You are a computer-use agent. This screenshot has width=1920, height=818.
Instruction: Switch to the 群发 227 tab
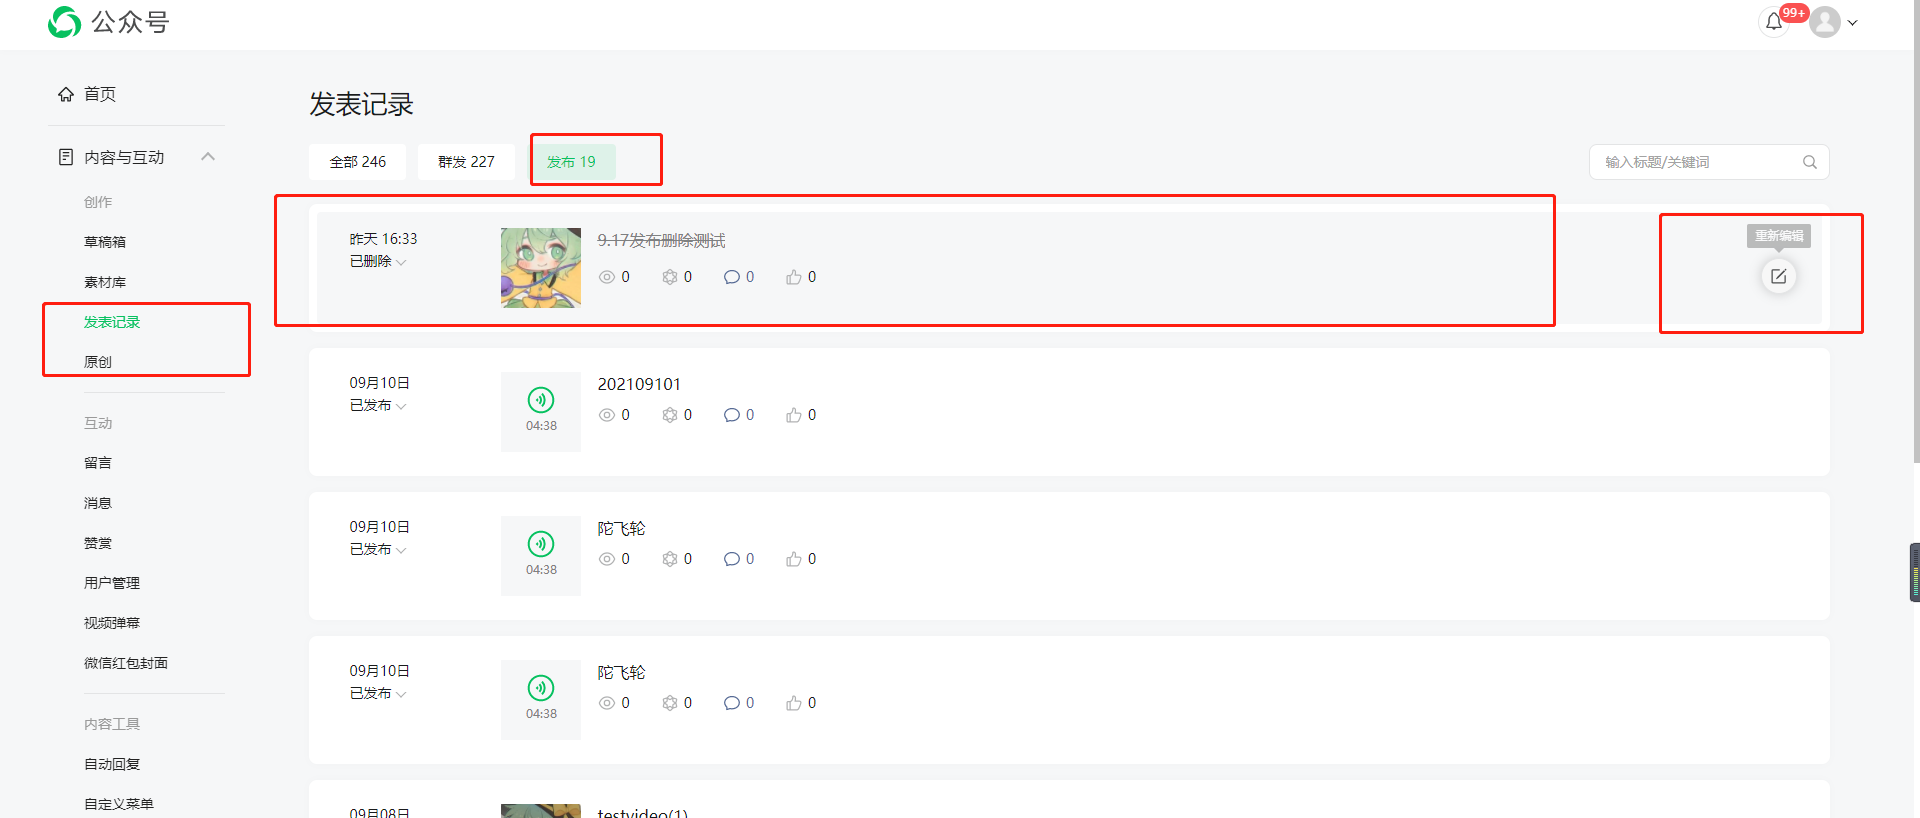click(x=466, y=162)
